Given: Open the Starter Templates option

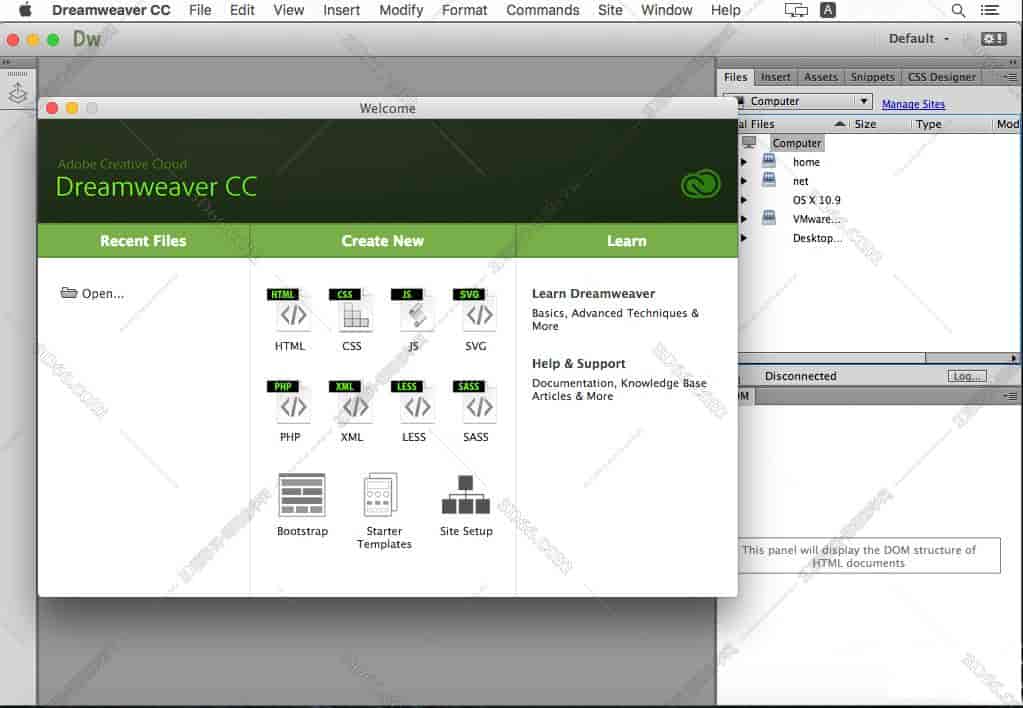Looking at the screenshot, I should [383, 495].
